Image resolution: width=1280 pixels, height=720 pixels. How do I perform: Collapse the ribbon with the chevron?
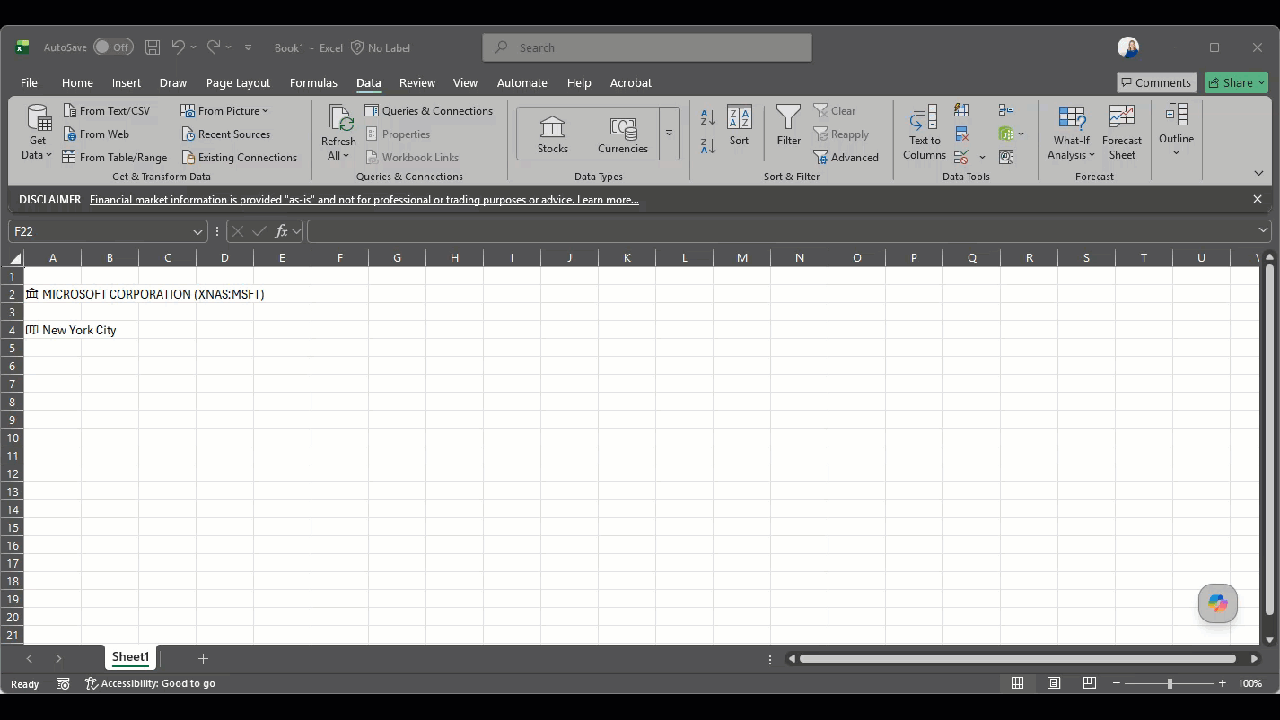pos(1258,173)
